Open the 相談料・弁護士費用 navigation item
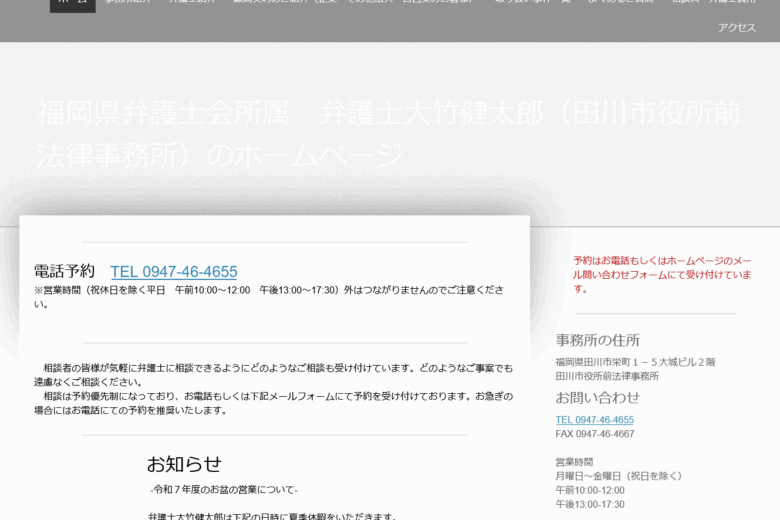Viewport: 780px width, 520px height. [713, 4]
